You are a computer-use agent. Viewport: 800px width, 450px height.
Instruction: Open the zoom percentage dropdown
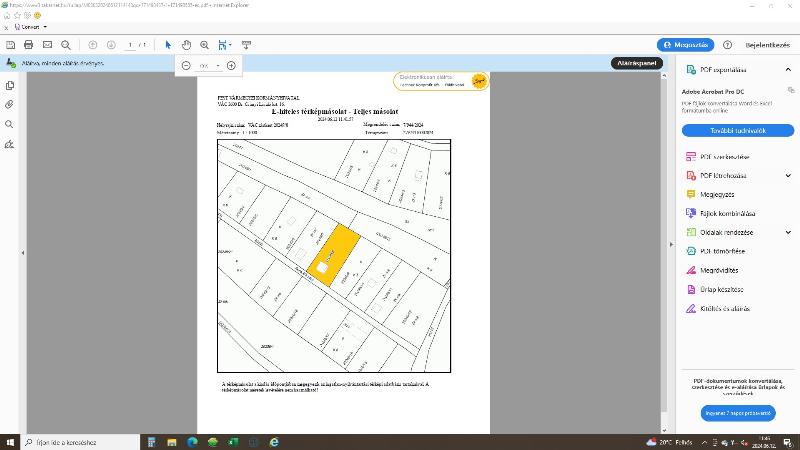point(218,65)
